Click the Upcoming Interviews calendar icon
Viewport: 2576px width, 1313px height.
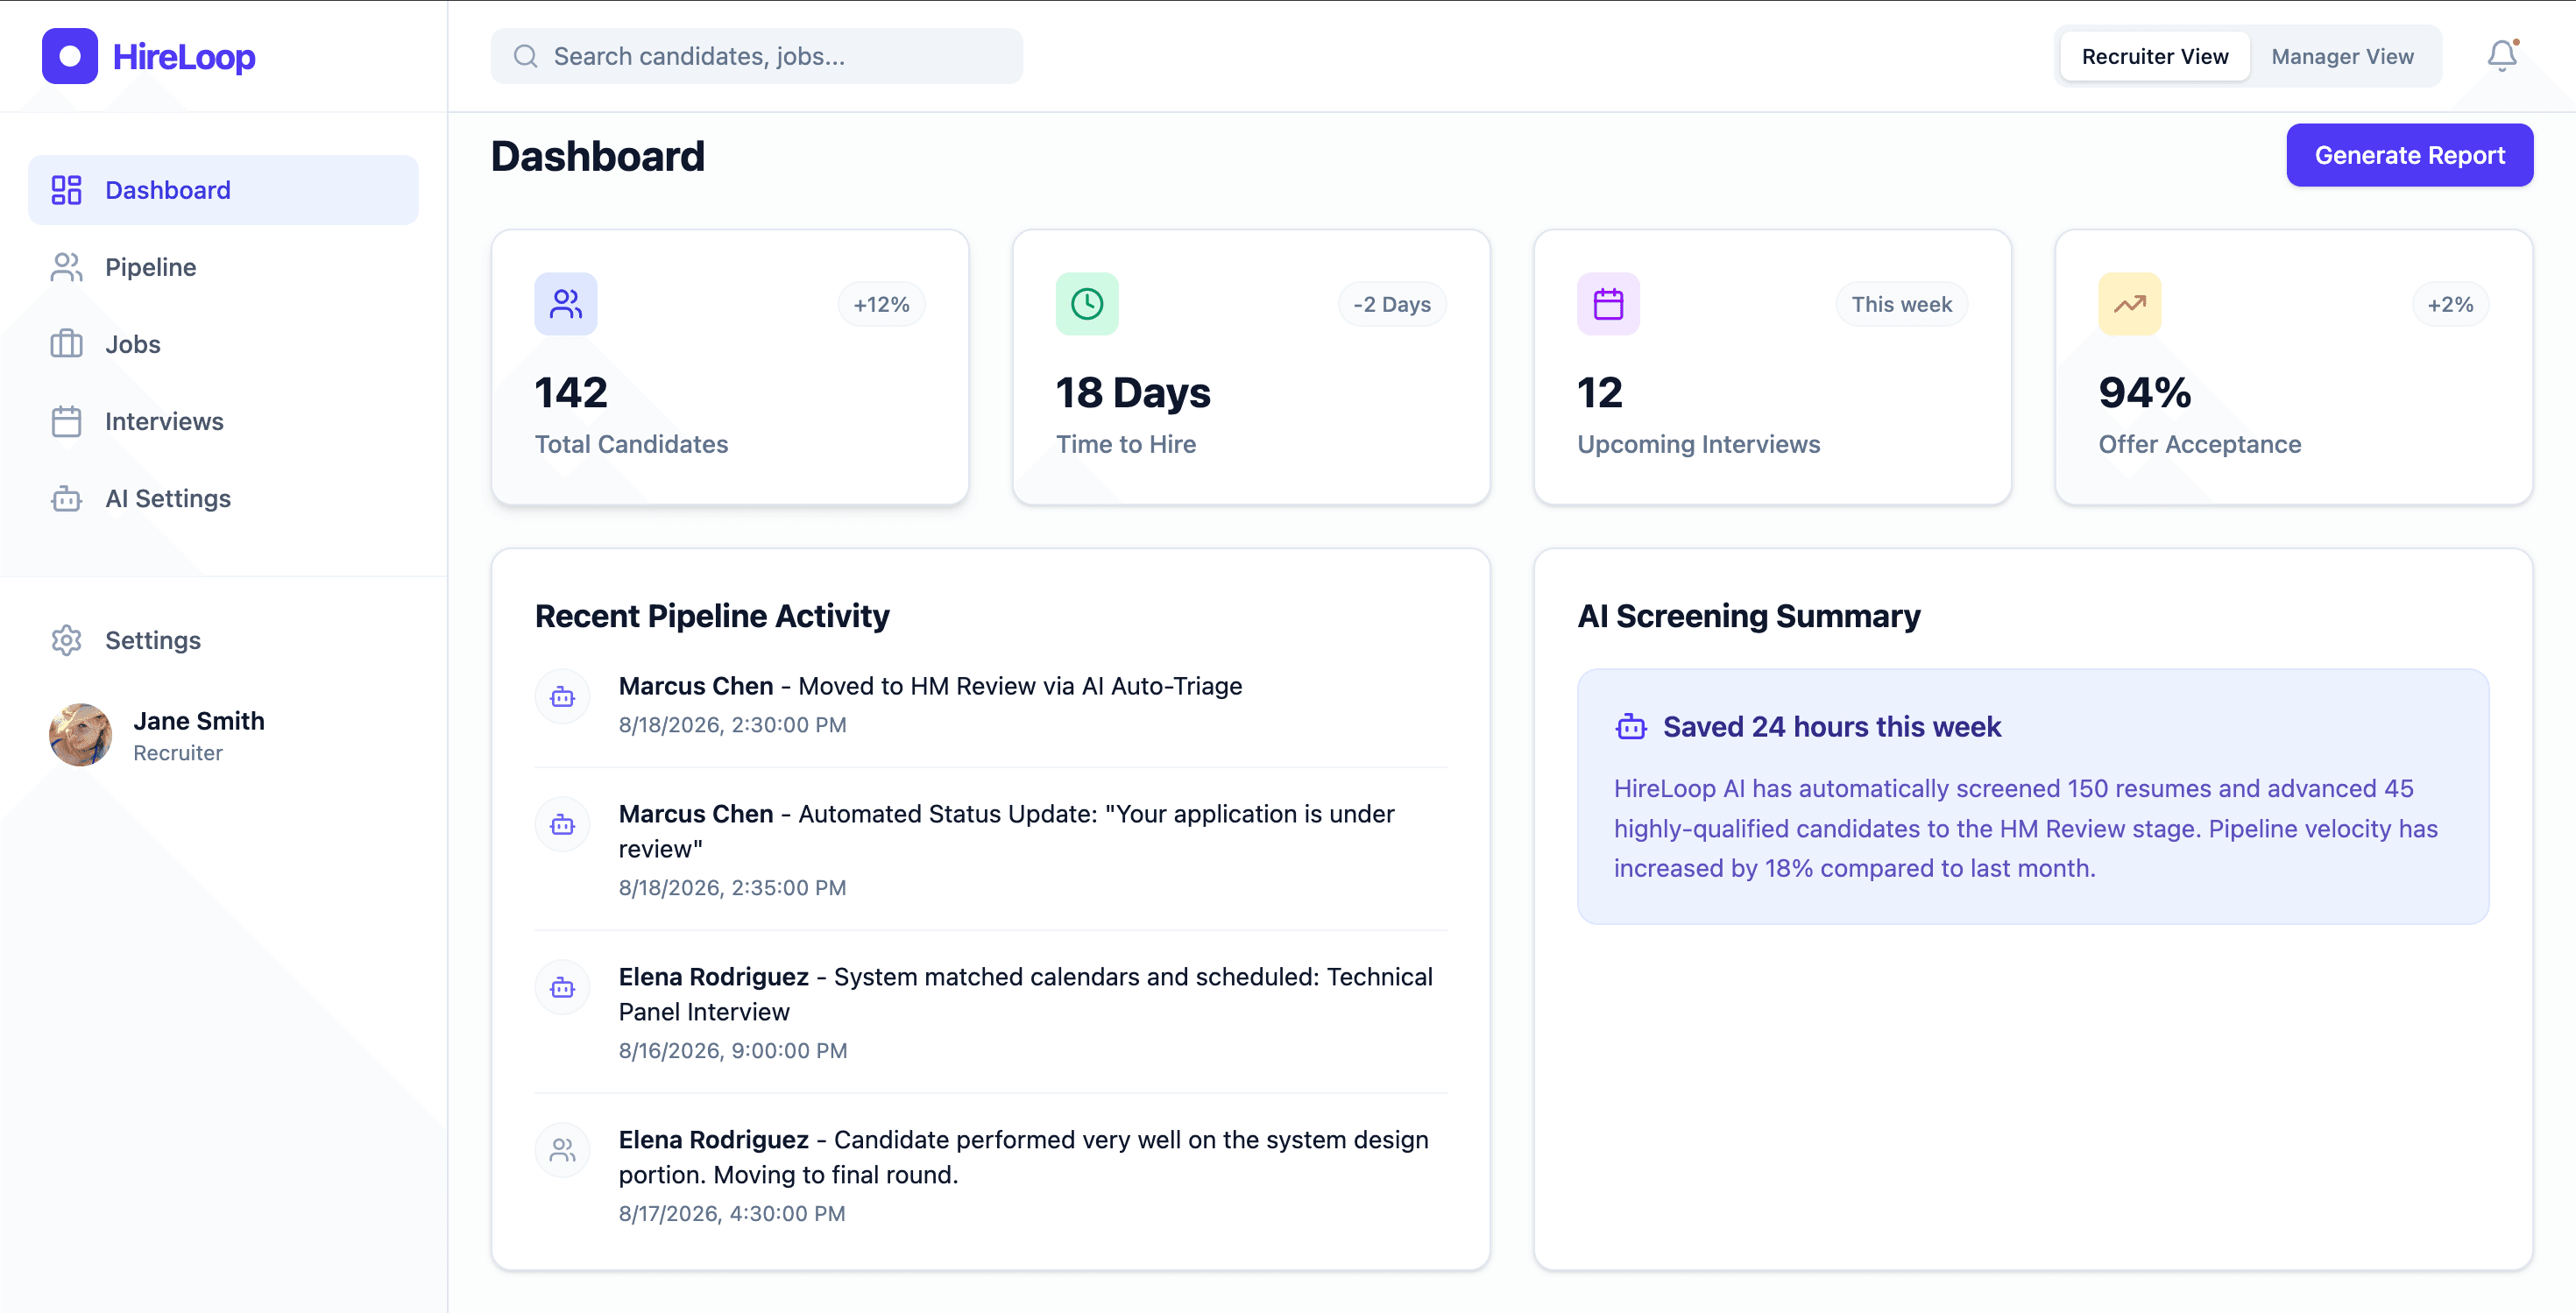[x=1608, y=304]
